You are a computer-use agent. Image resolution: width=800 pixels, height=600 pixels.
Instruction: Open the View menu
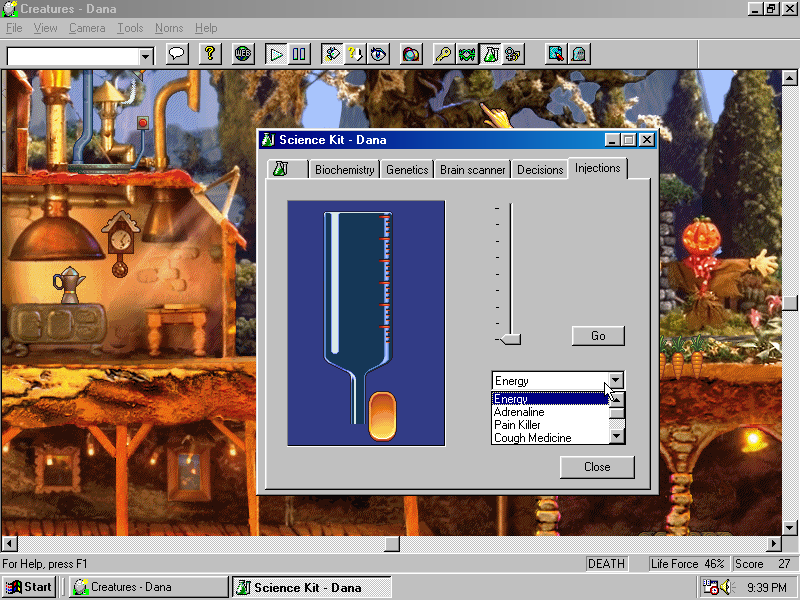point(45,28)
